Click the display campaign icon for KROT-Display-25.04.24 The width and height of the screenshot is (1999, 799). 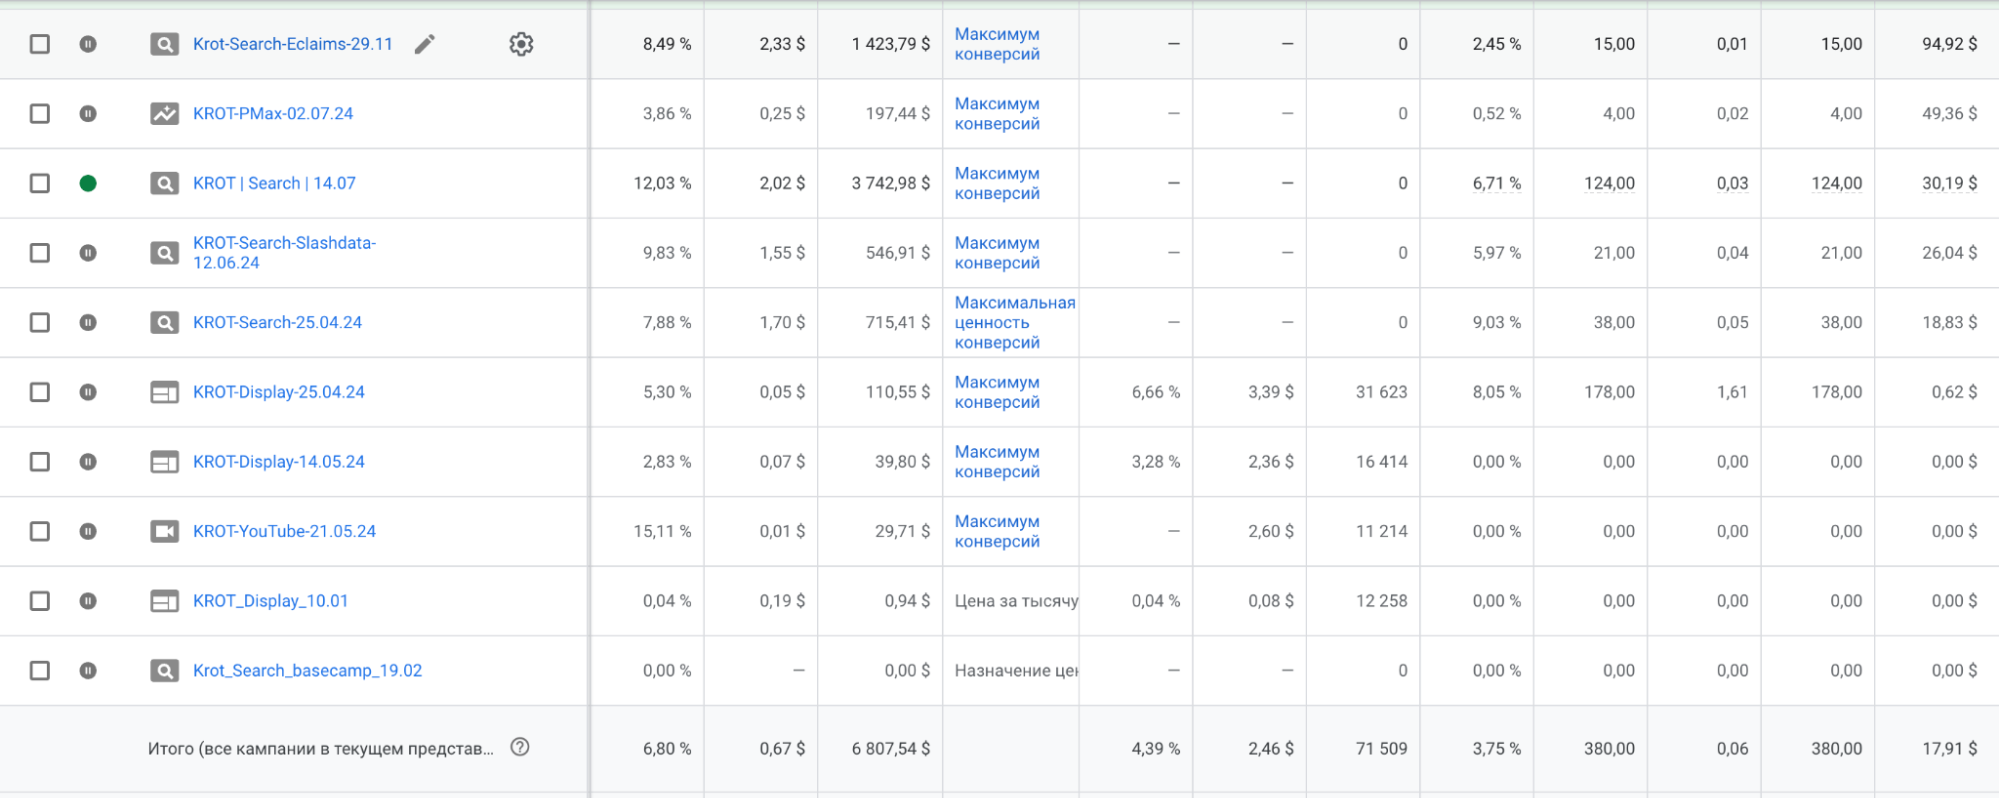[164, 392]
